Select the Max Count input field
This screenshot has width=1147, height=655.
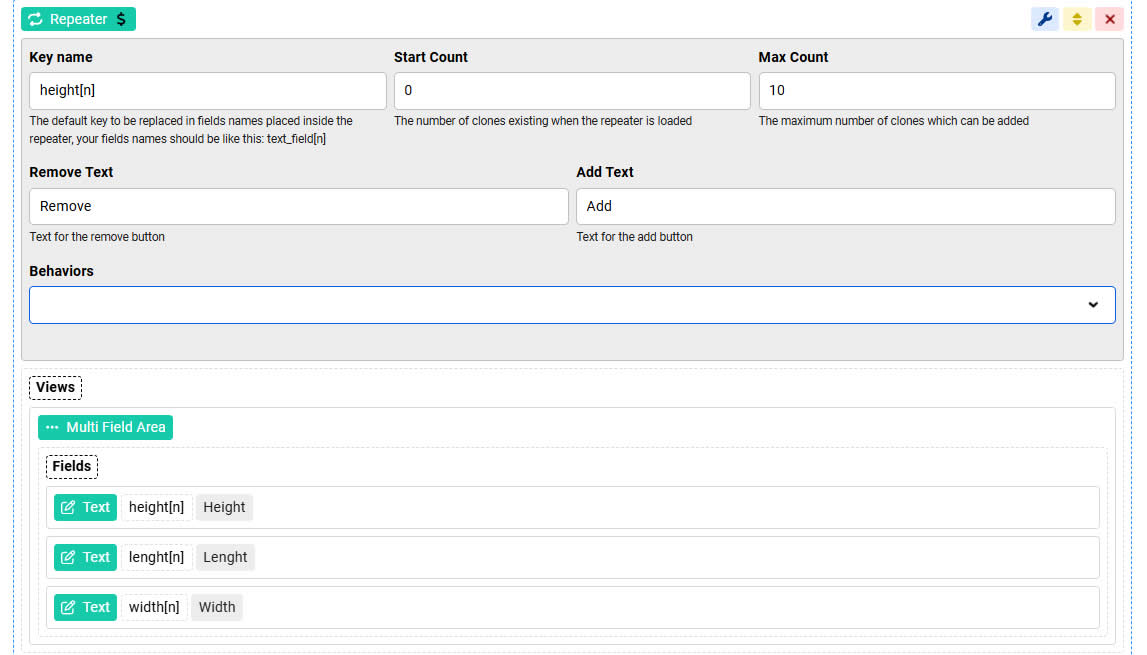pyautogui.click(x=937, y=91)
